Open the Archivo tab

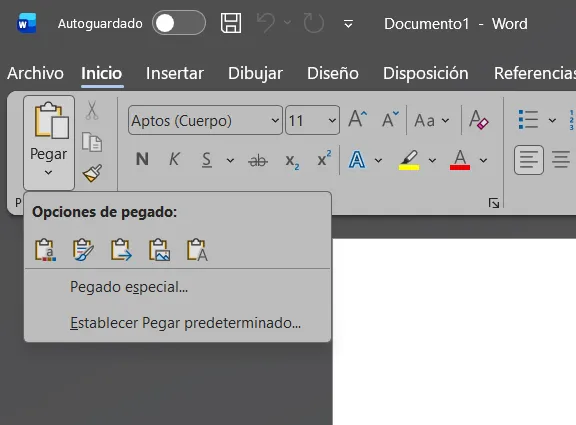pos(35,73)
